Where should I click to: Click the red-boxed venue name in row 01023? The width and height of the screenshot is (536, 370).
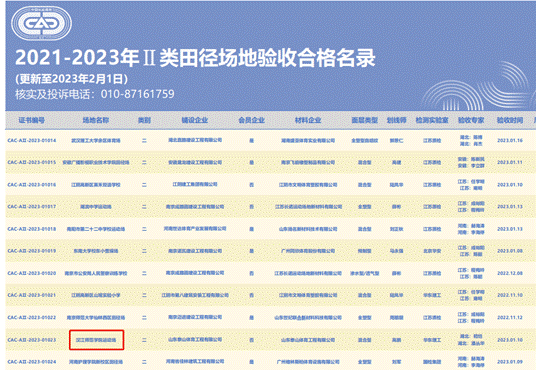point(96,340)
